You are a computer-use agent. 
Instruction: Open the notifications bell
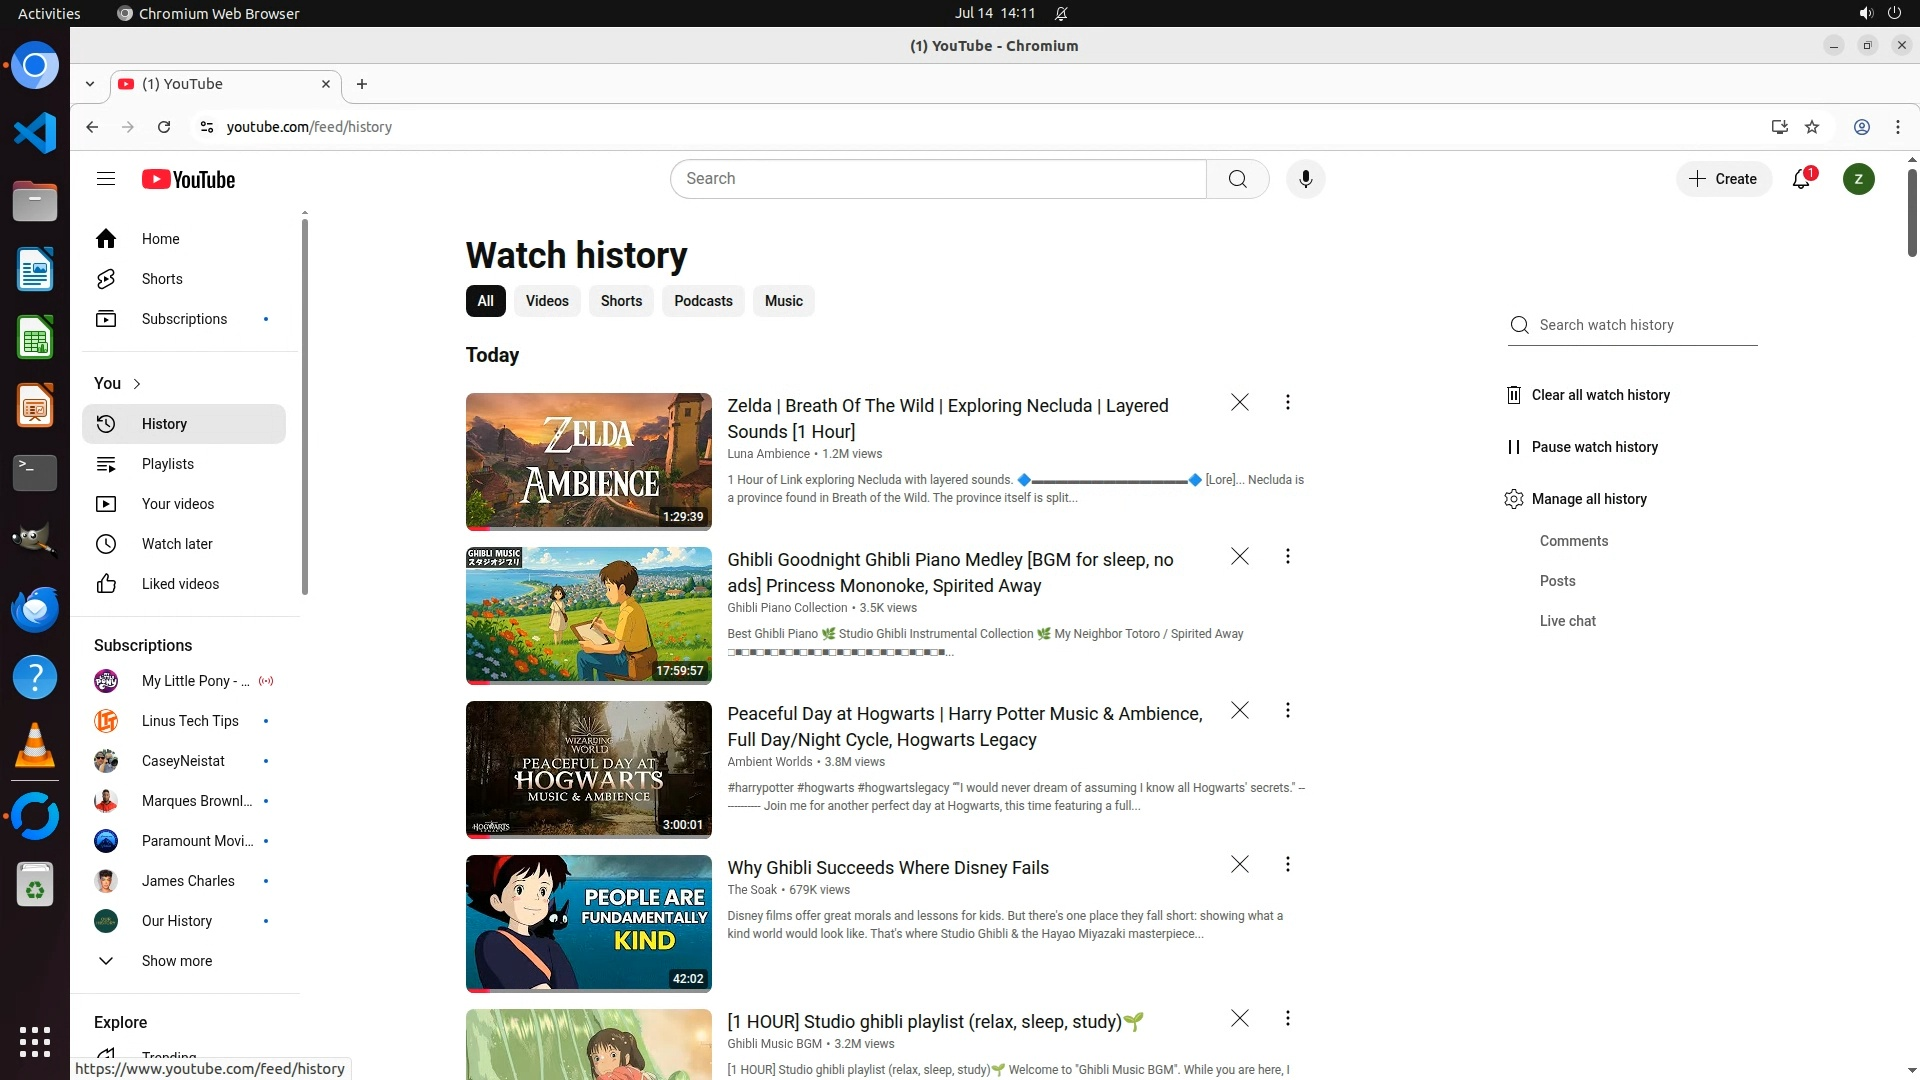[1801, 179]
